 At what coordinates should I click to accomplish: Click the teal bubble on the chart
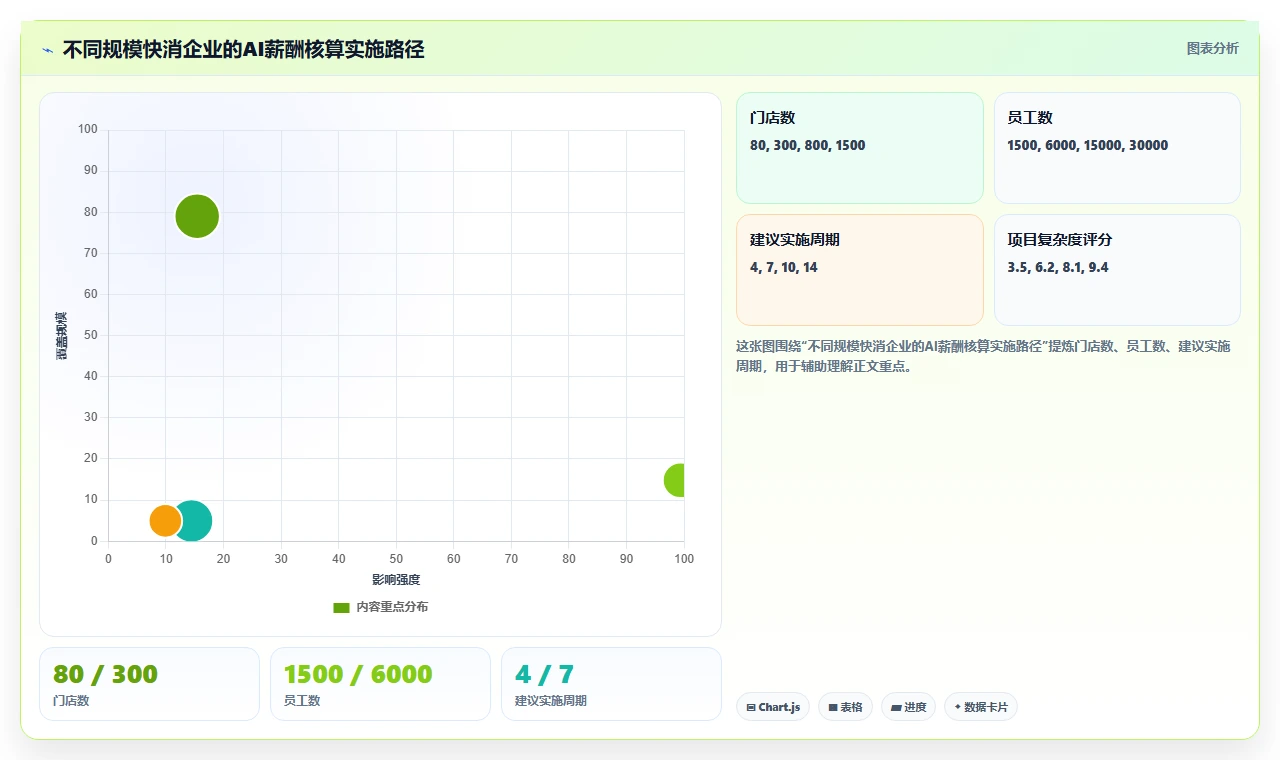[x=193, y=520]
